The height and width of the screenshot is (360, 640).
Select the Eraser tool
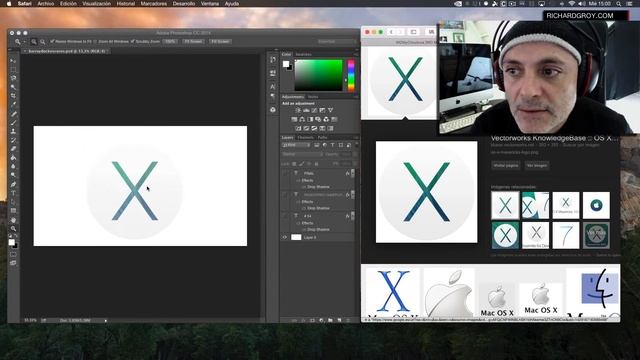click(x=13, y=149)
